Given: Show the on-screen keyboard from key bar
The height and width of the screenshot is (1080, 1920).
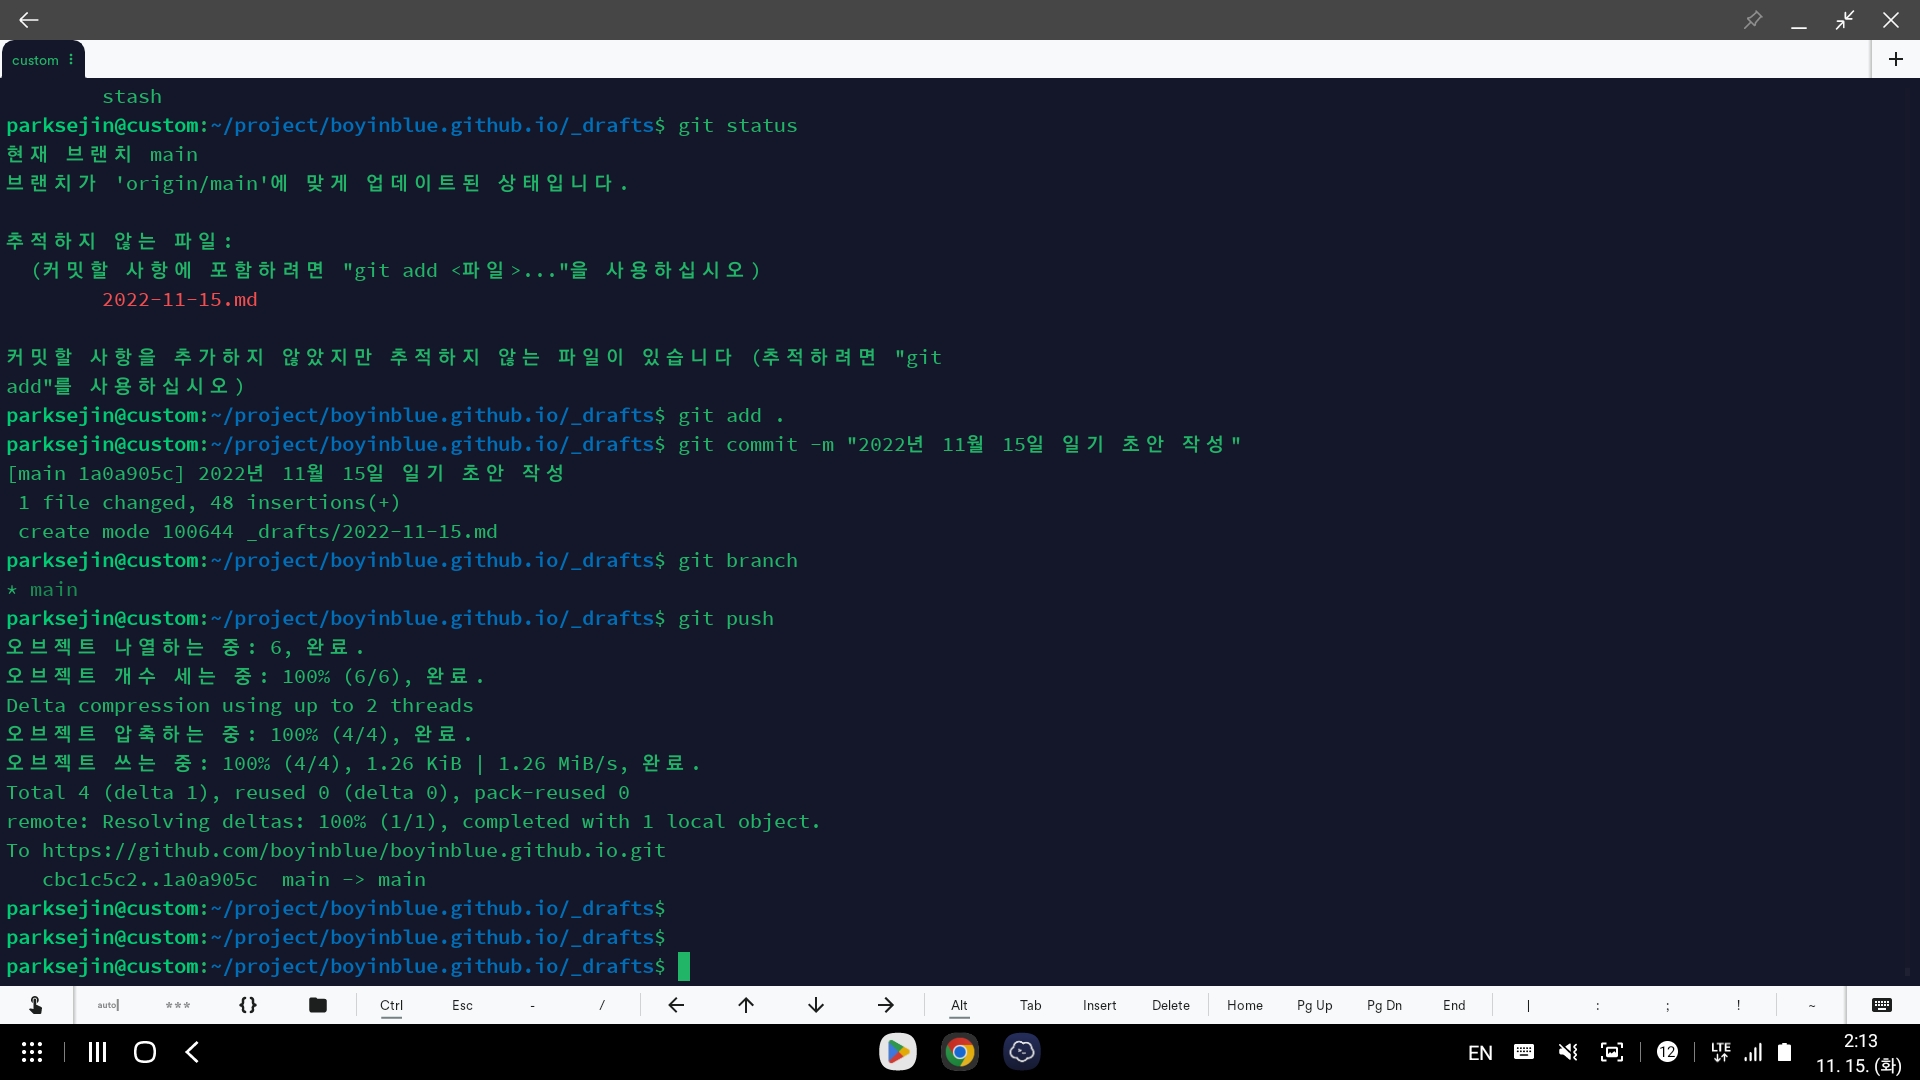Looking at the screenshot, I should tap(1882, 1005).
